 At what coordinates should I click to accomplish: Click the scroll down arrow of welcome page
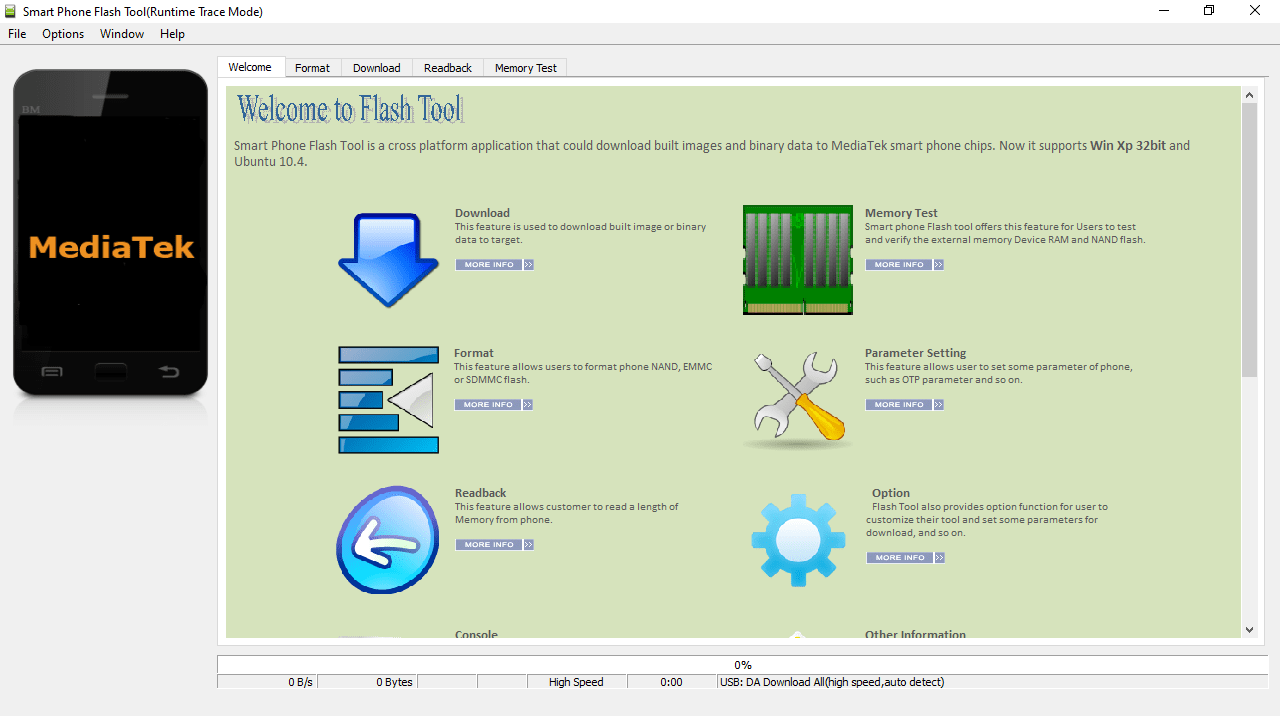[1249, 630]
